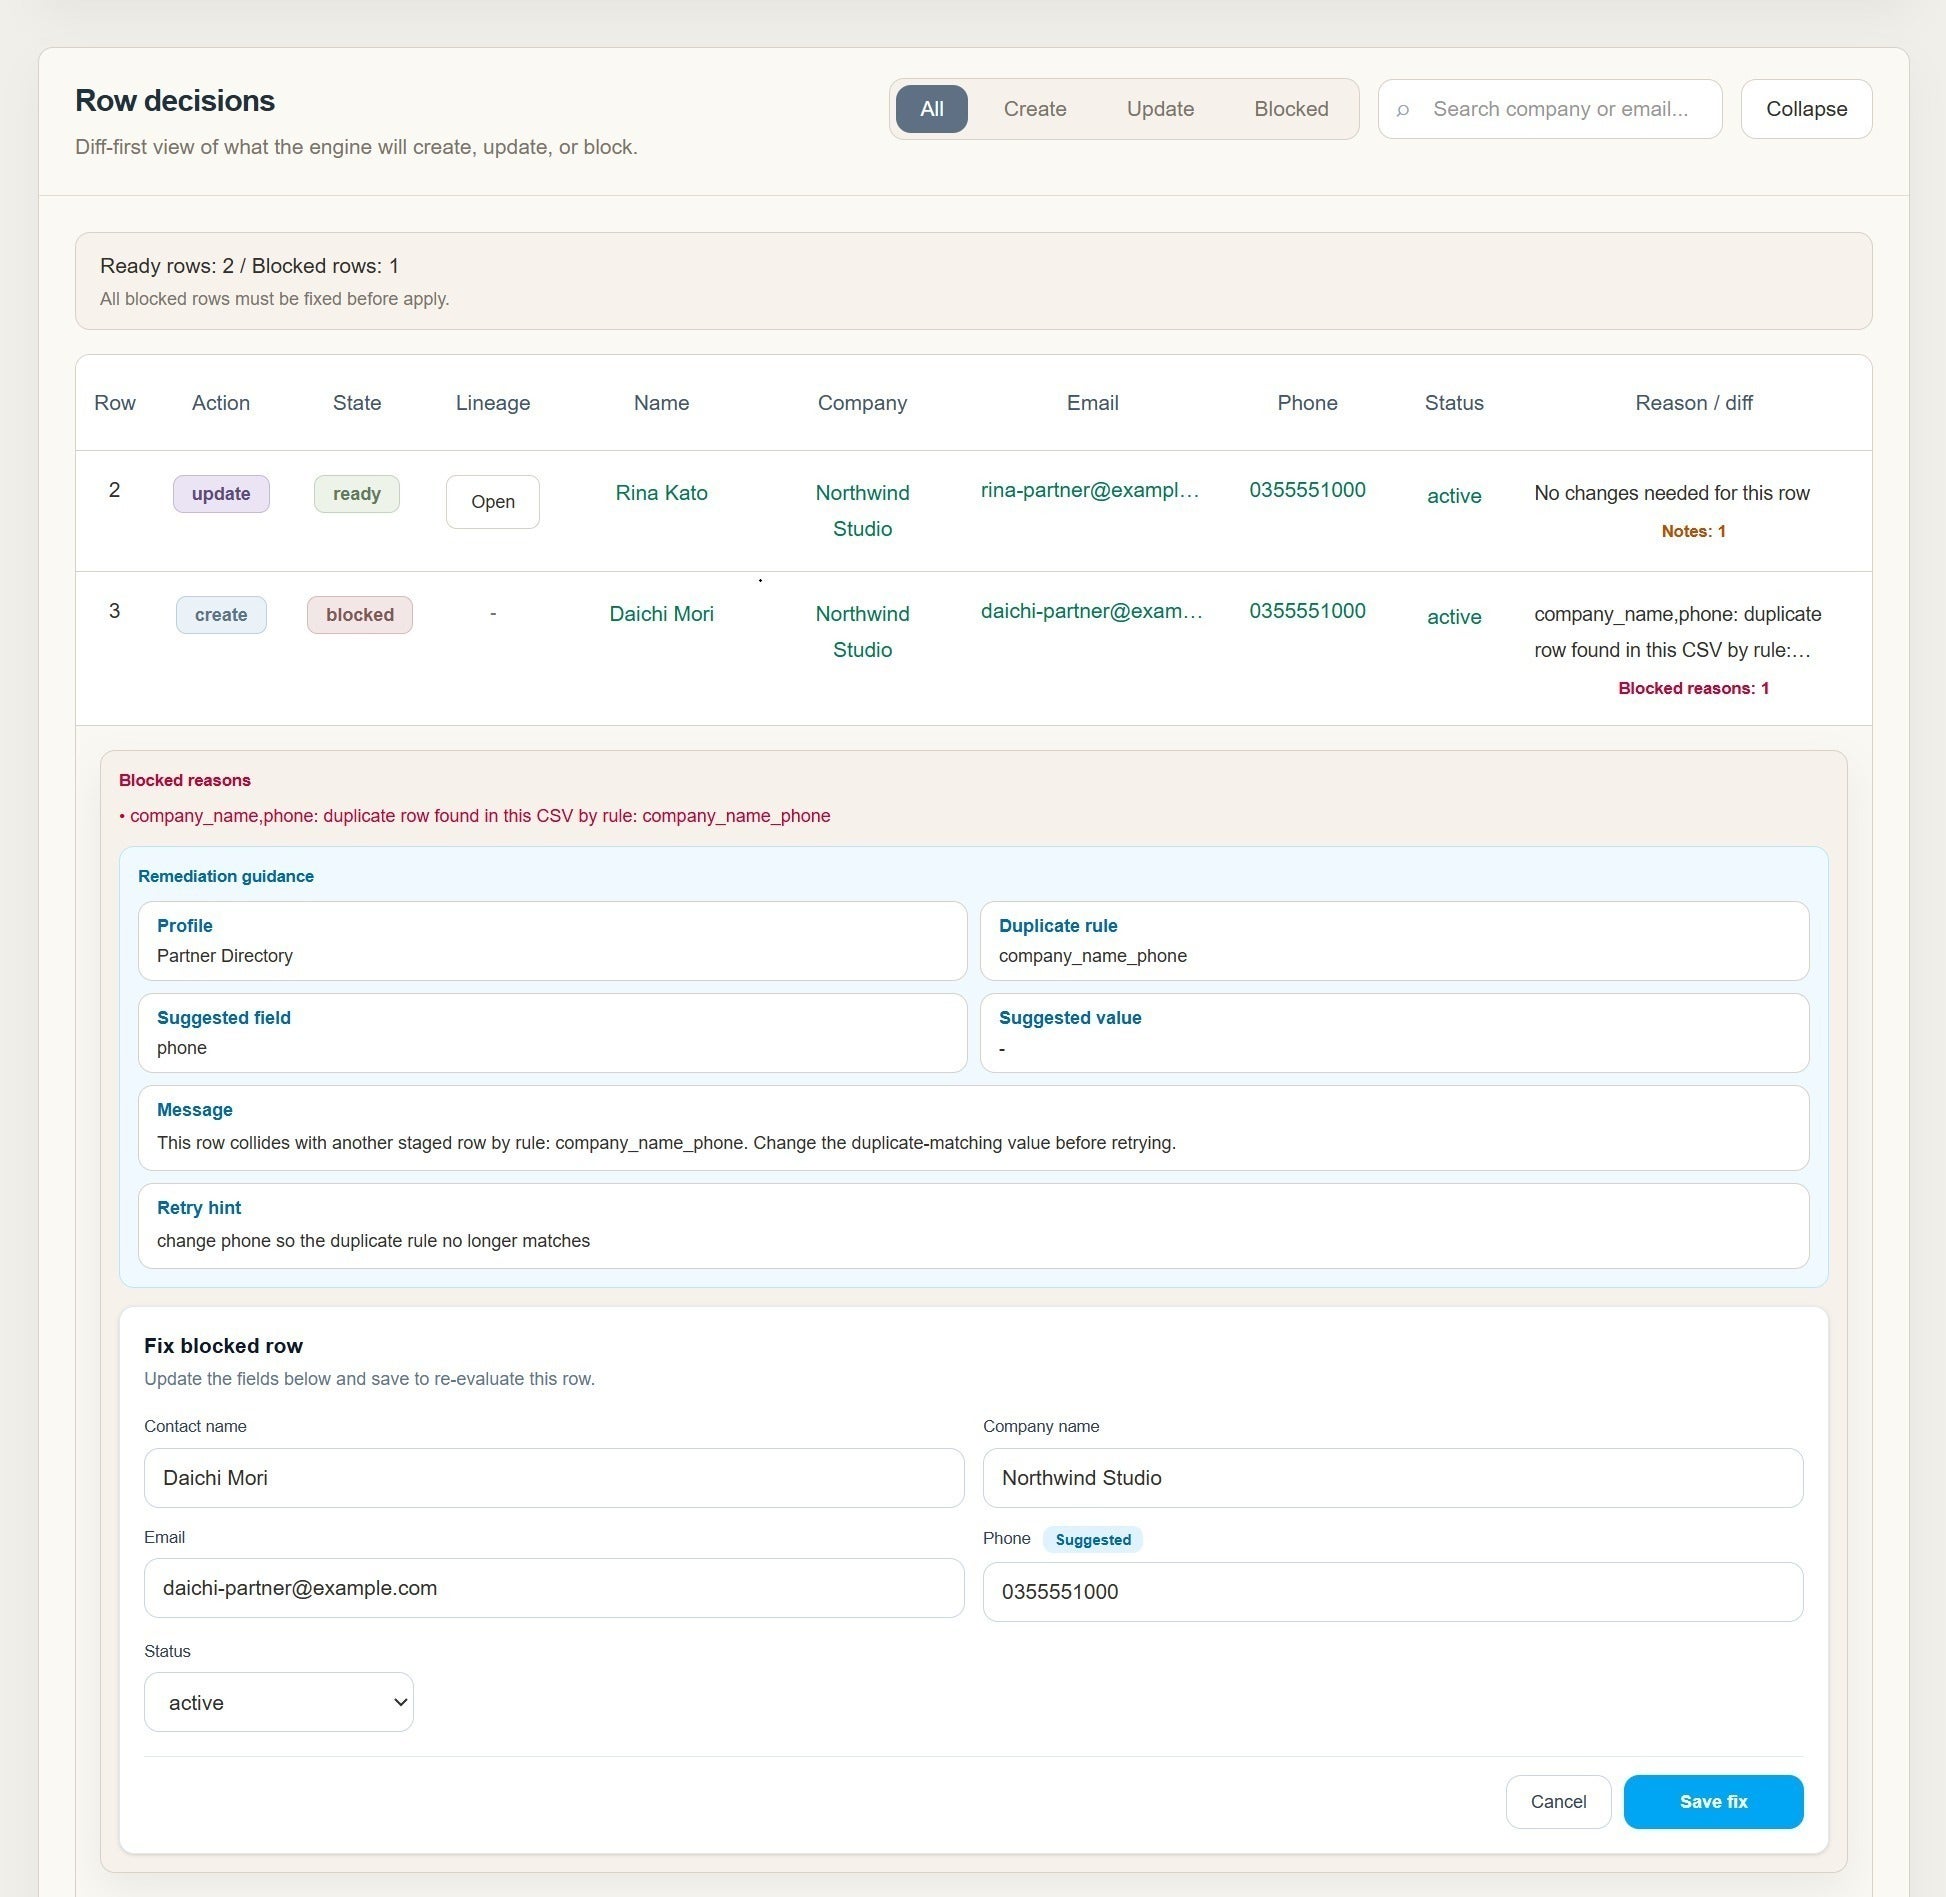The width and height of the screenshot is (1946, 1897).
Task: Expand Notes: 1 on row 2
Action: coord(1693,531)
